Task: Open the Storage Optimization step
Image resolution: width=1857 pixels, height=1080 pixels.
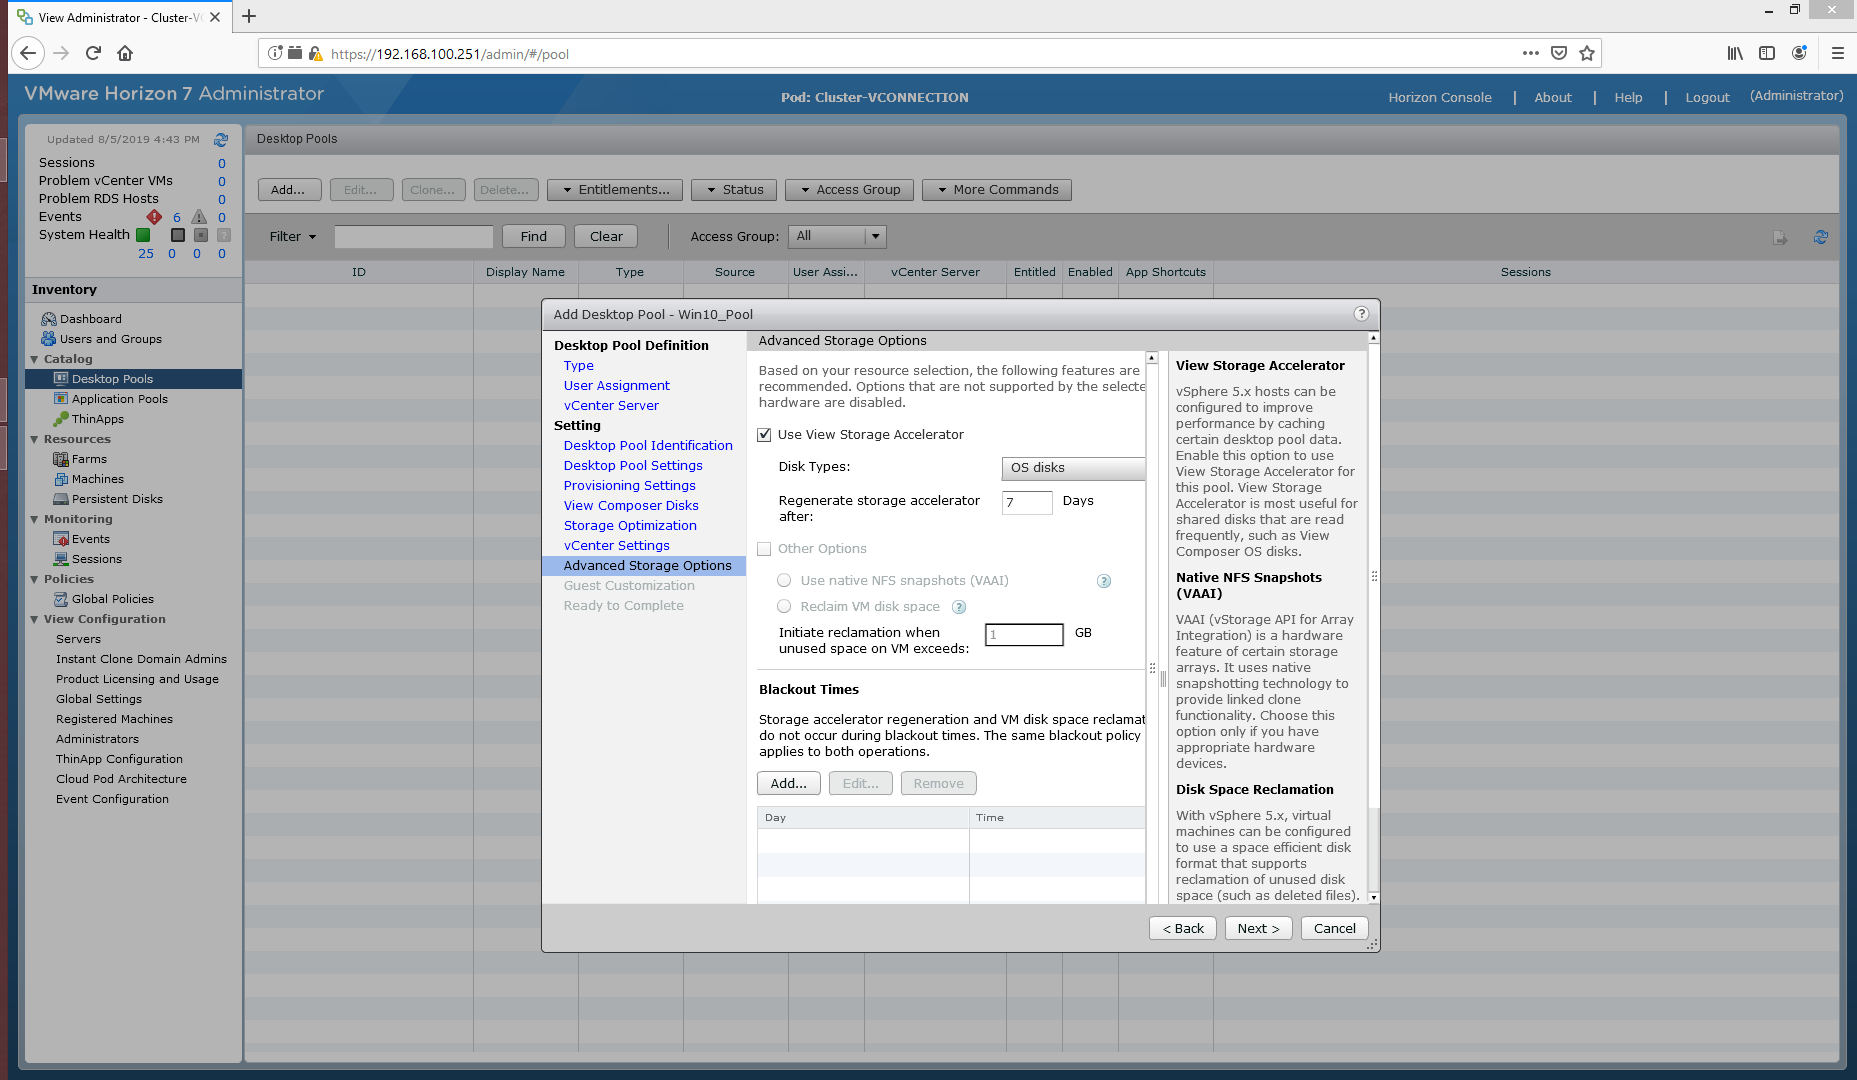Action: [x=629, y=526]
